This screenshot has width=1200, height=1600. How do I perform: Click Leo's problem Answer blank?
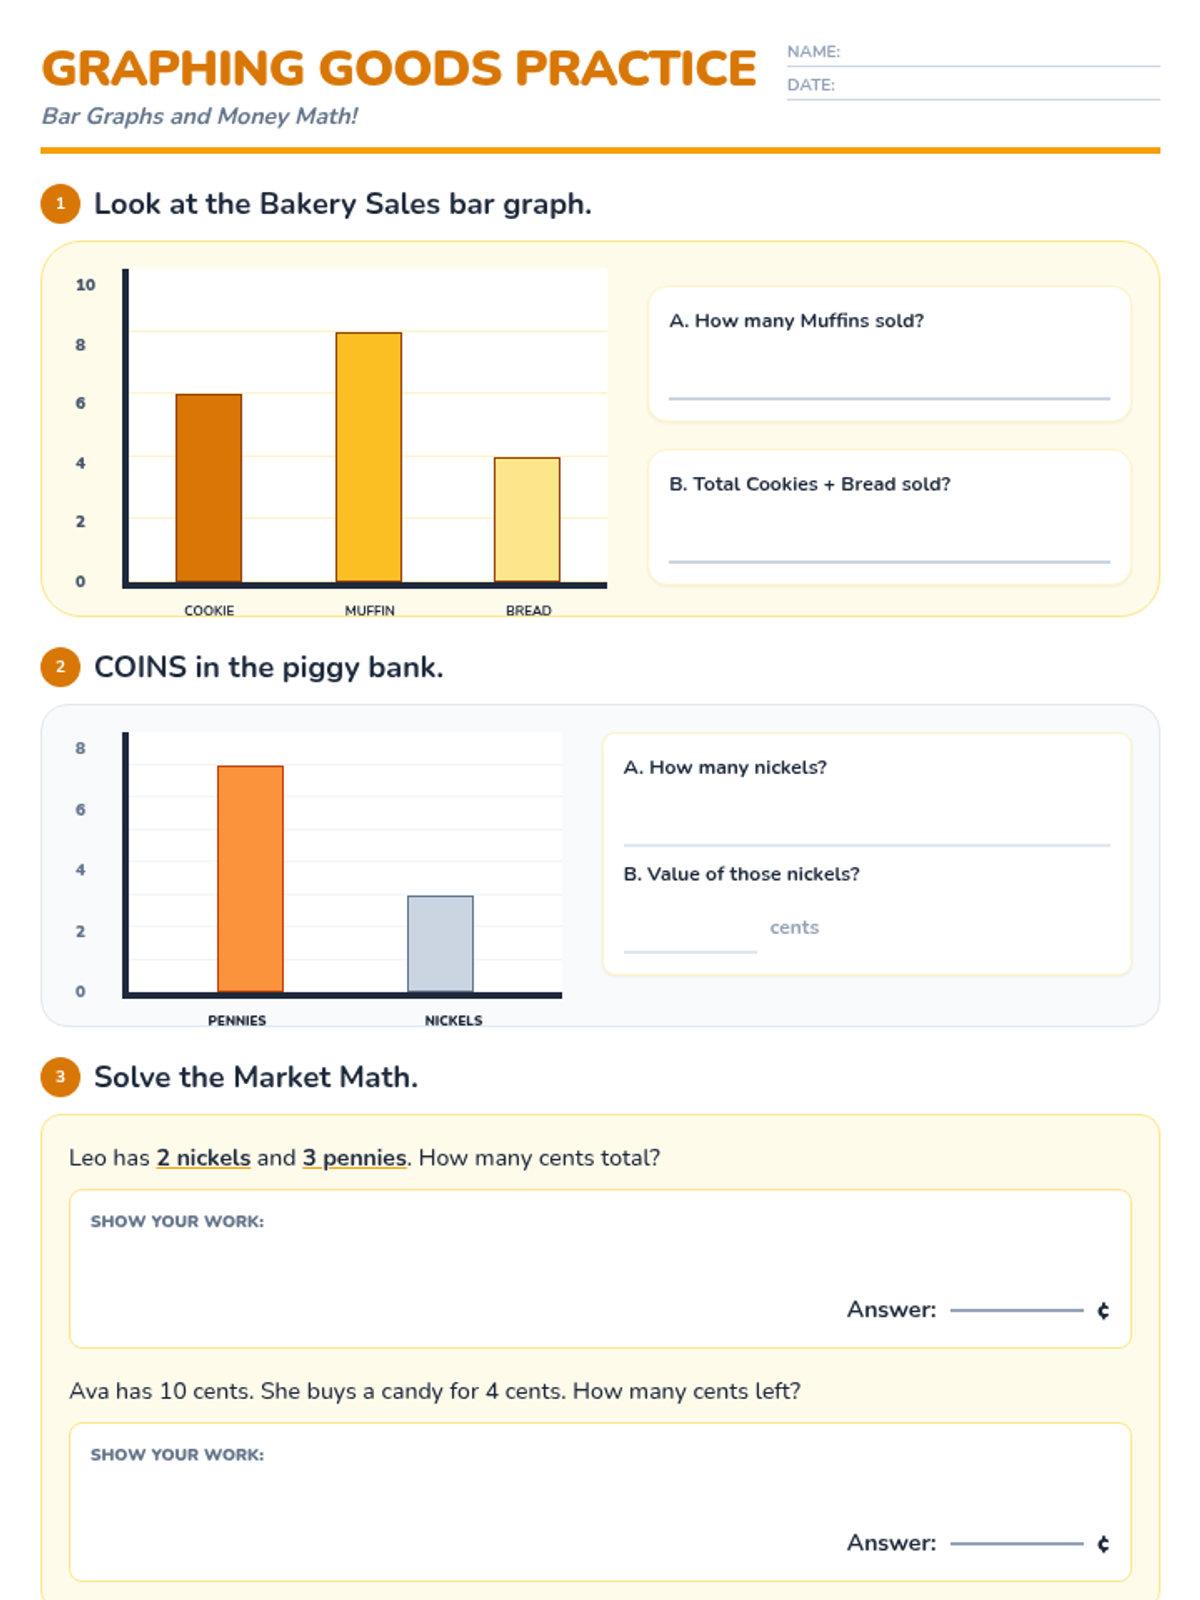pyautogui.click(x=1016, y=1309)
